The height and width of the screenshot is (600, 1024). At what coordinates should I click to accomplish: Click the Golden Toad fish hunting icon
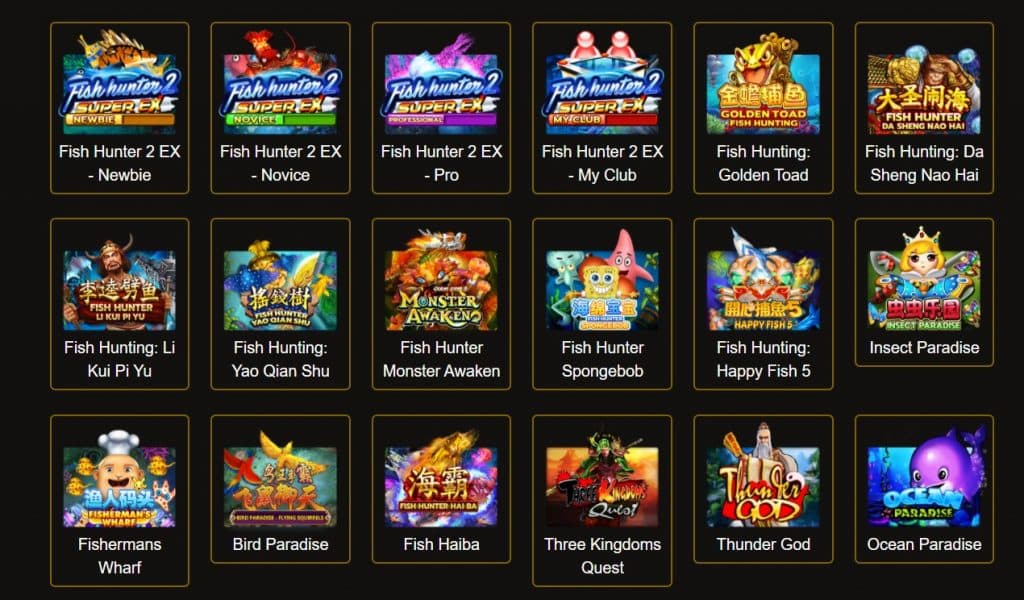point(763,84)
